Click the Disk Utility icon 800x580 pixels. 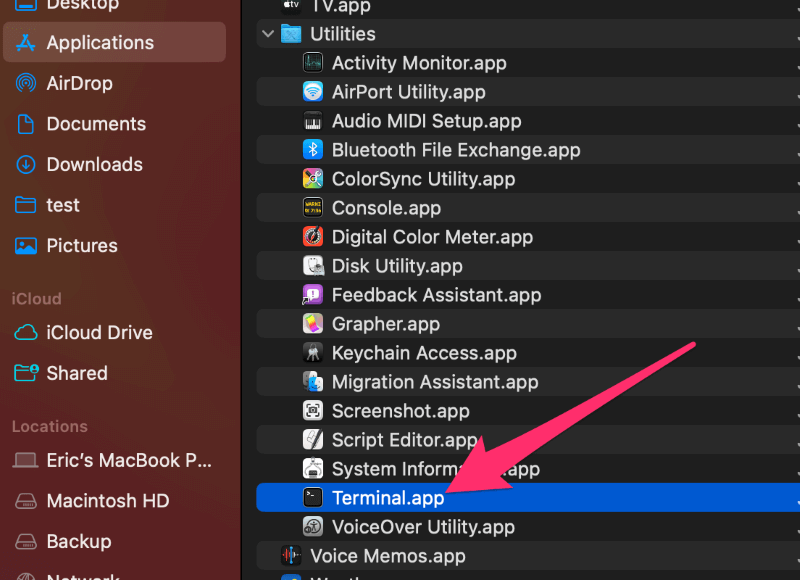pyautogui.click(x=313, y=266)
